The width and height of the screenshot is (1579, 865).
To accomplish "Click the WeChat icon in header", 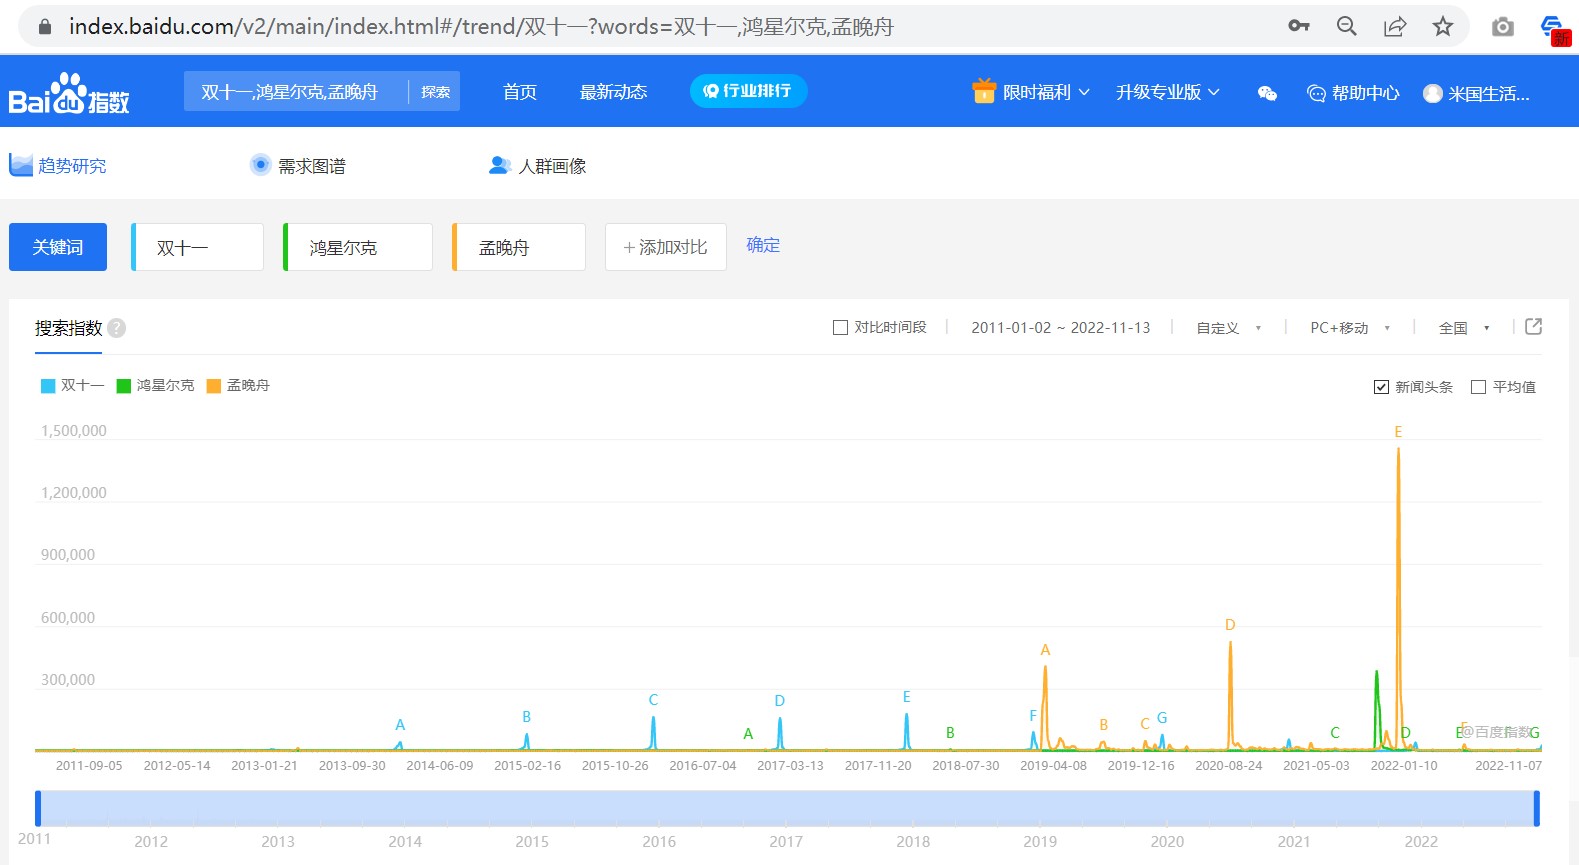I will click(x=1267, y=93).
